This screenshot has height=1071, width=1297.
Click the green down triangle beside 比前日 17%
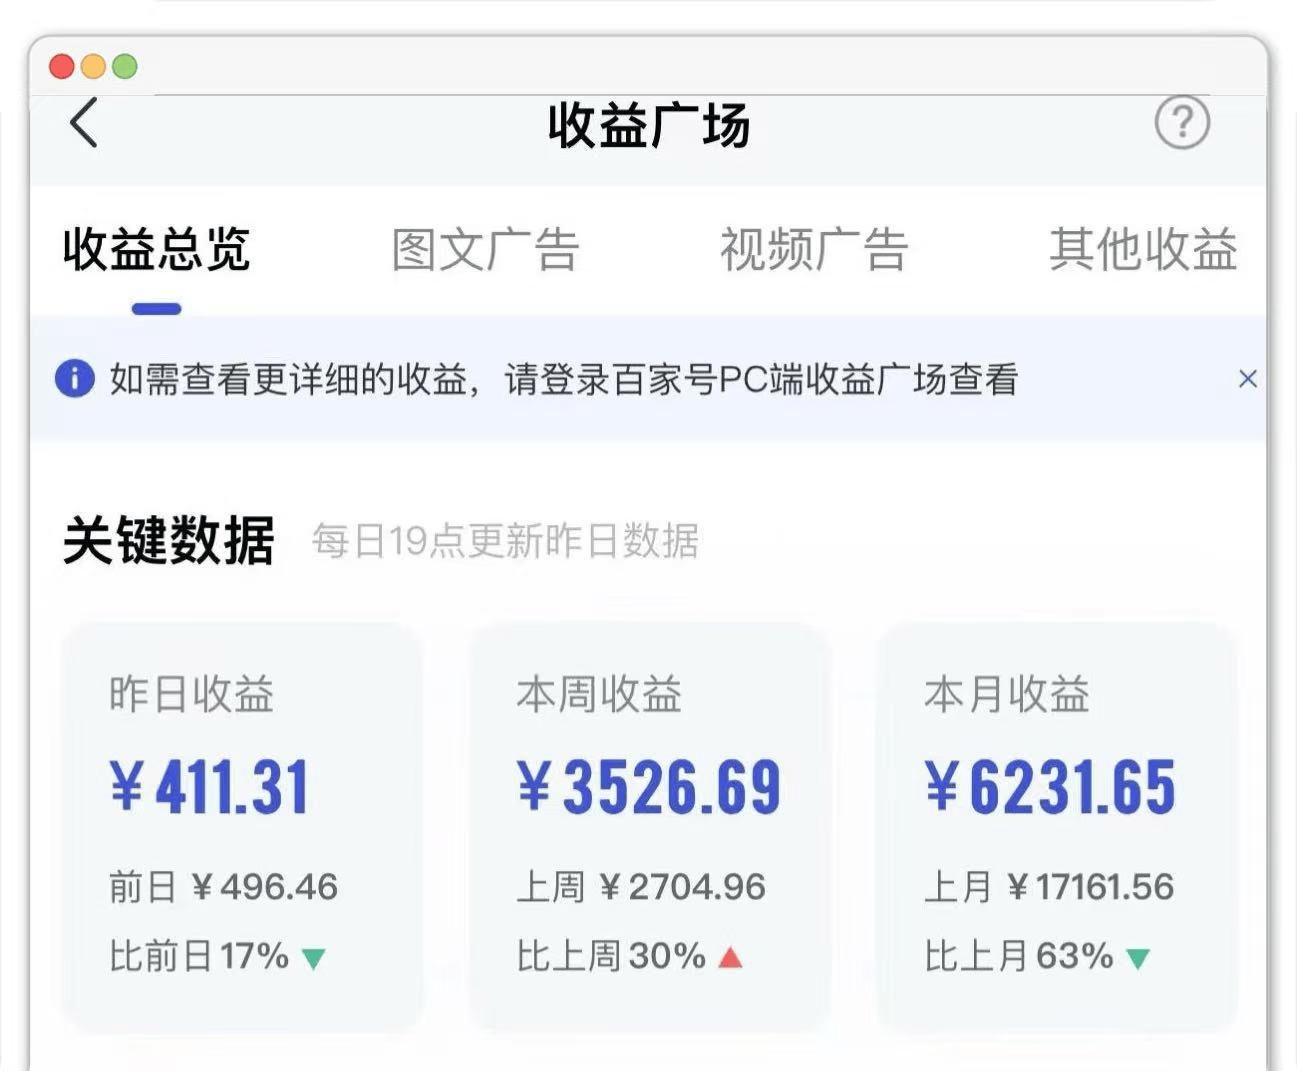[313, 959]
